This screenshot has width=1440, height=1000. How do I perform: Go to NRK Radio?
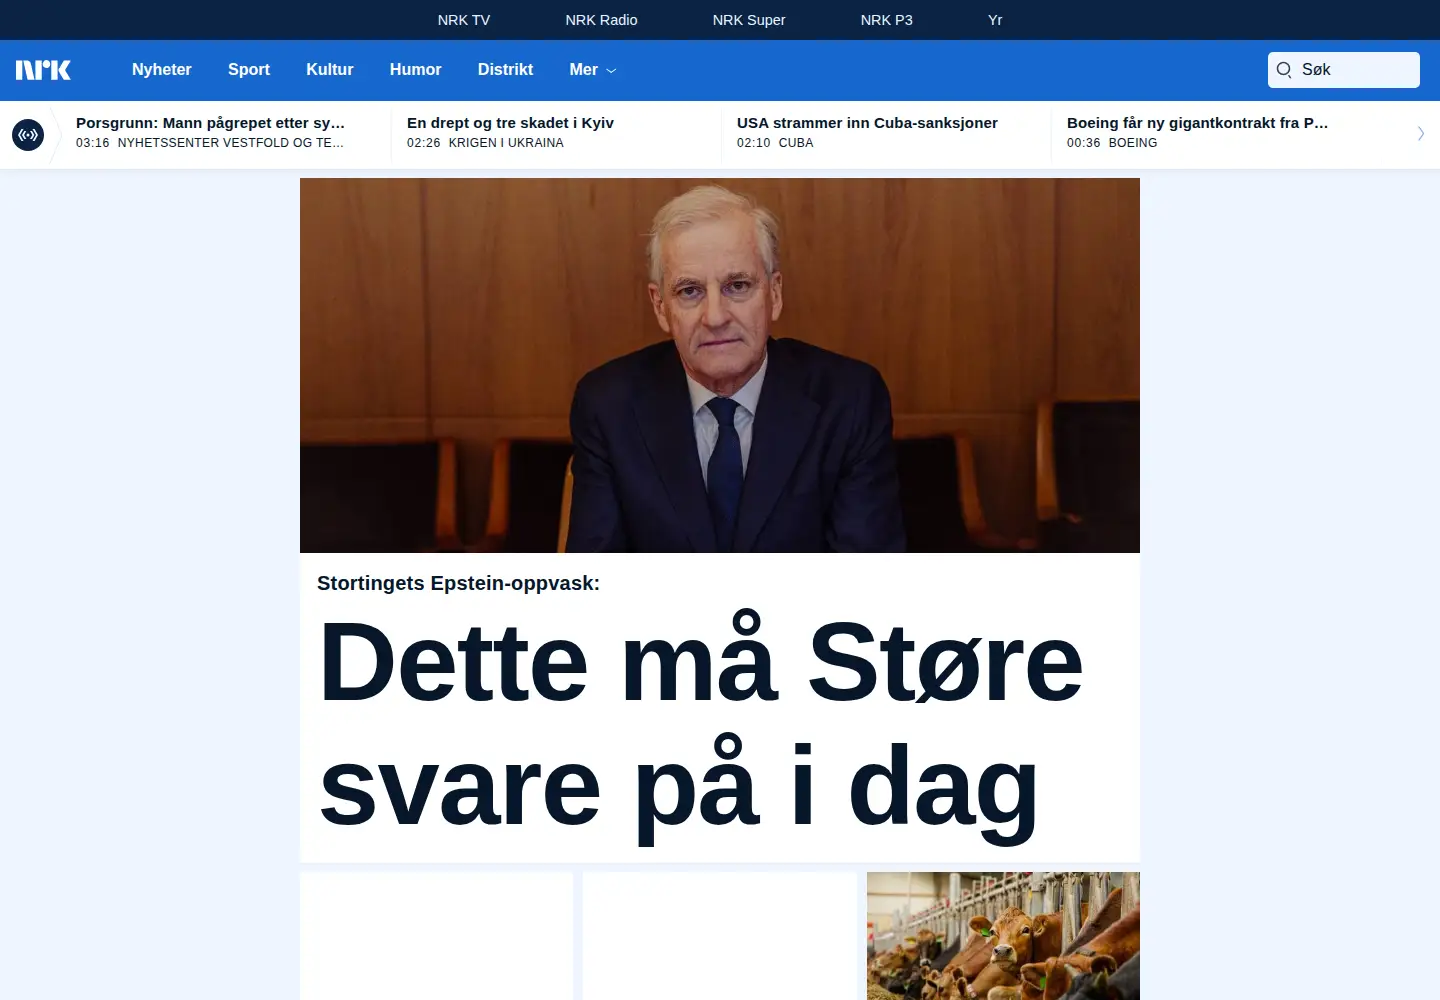point(601,20)
